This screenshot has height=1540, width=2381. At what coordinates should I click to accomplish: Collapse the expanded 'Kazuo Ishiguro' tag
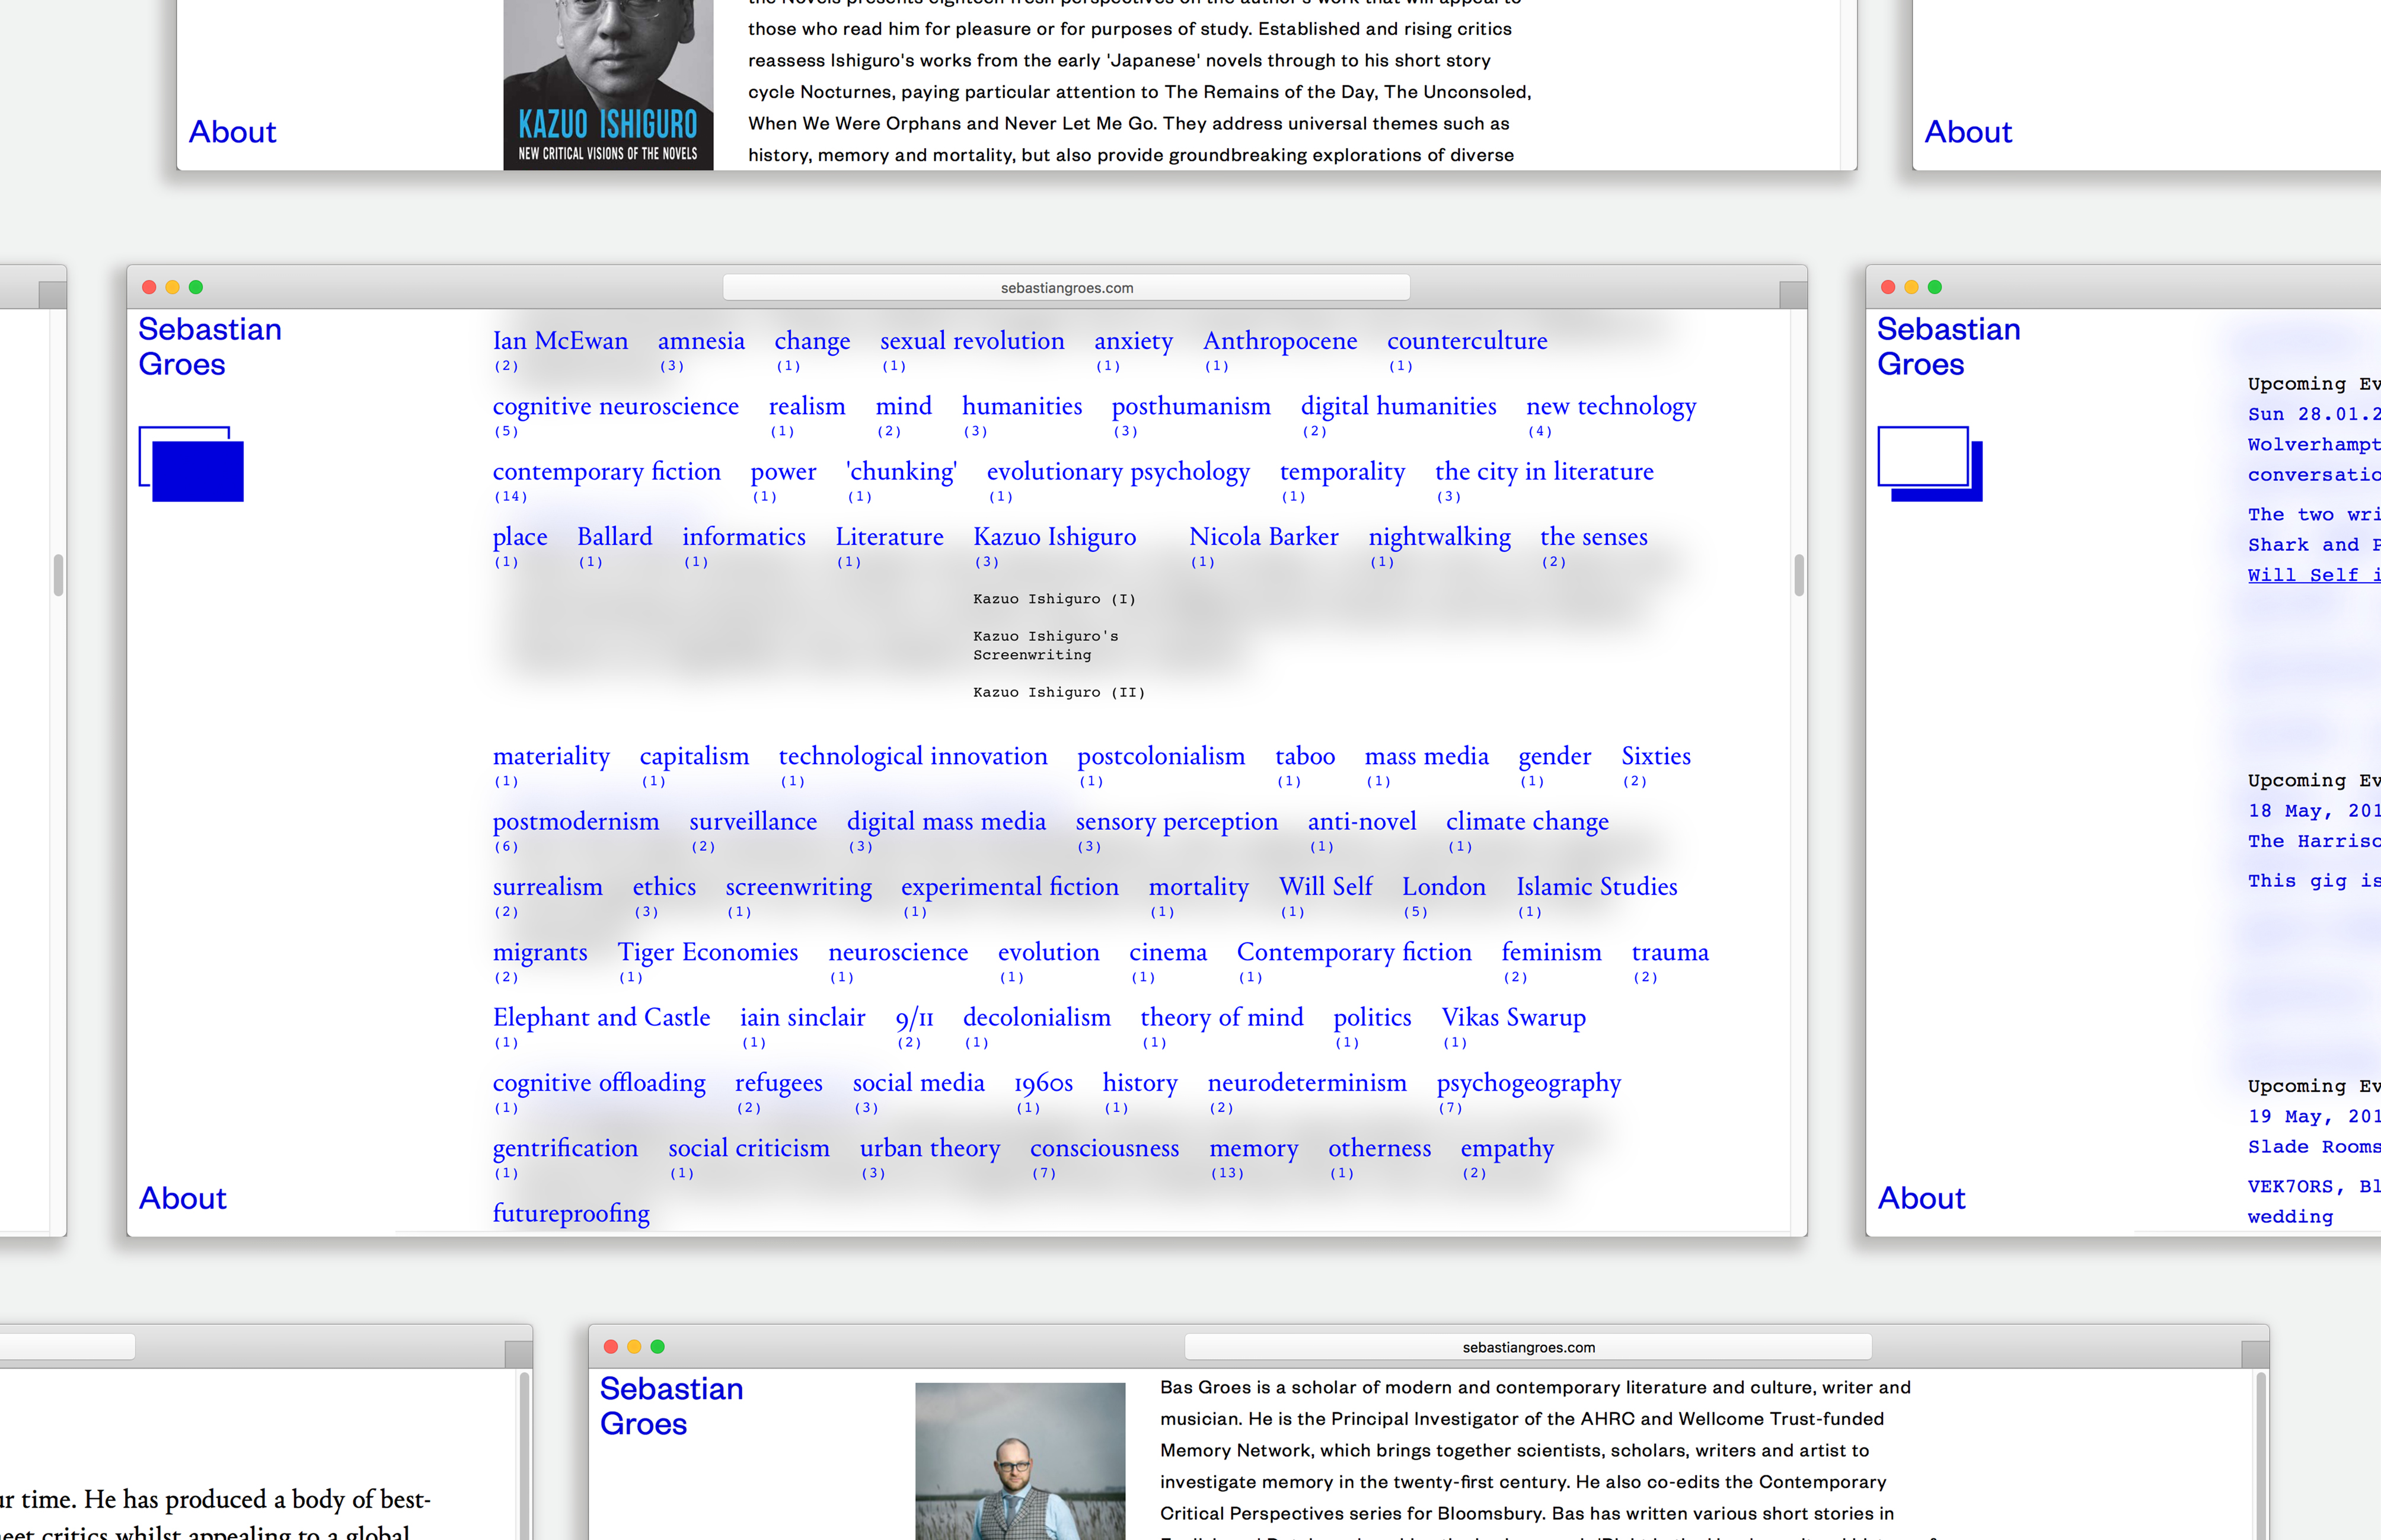pos(1054,537)
